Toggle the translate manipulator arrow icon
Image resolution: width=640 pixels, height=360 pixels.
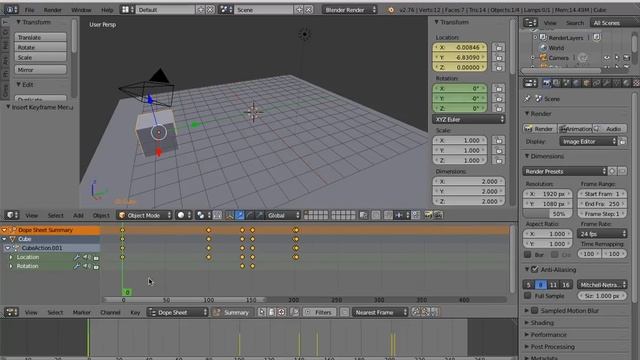click(x=240, y=215)
